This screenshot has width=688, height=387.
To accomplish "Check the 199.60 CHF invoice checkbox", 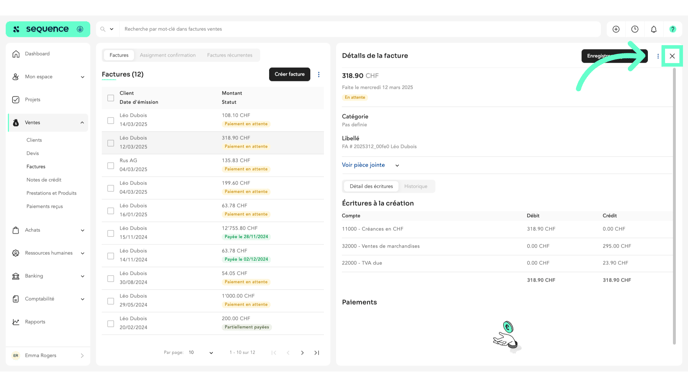I will pos(111,188).
